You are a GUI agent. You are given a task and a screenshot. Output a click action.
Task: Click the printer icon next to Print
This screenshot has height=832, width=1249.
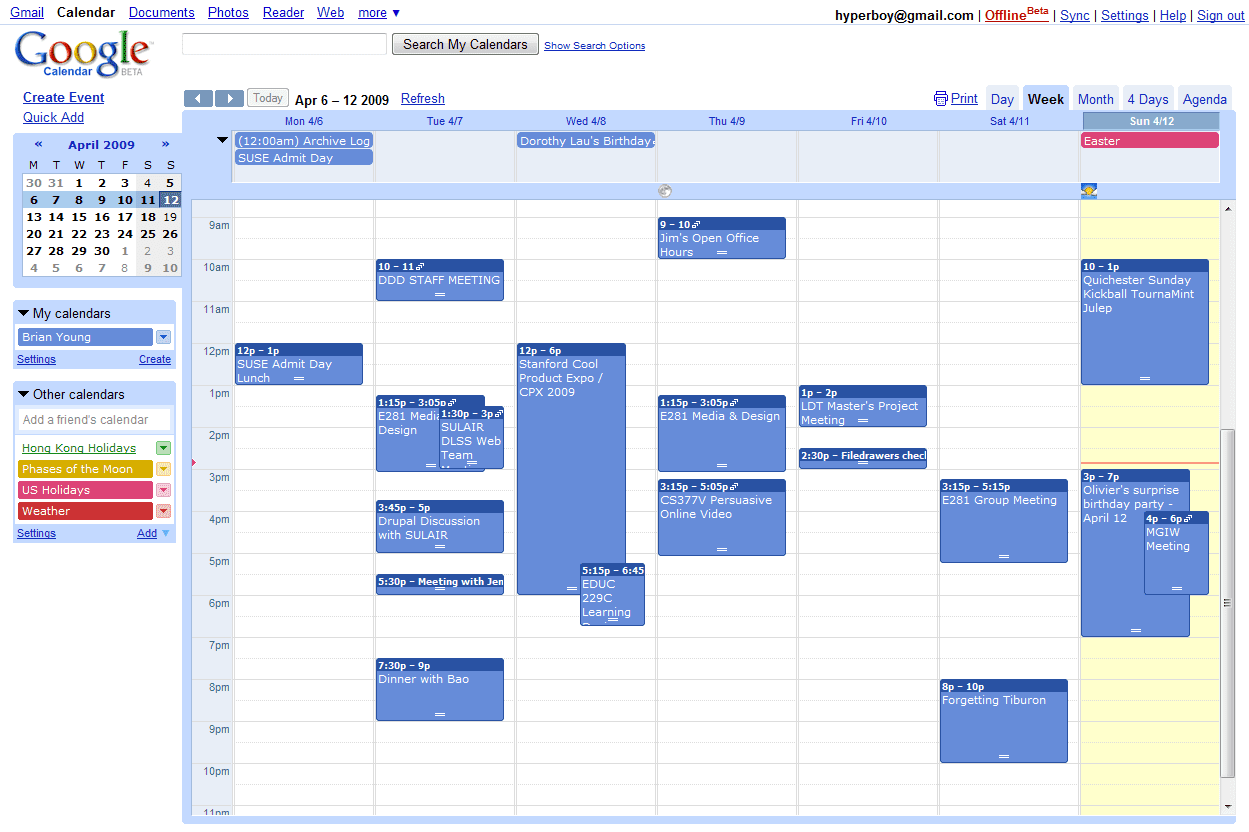[940, 99]
